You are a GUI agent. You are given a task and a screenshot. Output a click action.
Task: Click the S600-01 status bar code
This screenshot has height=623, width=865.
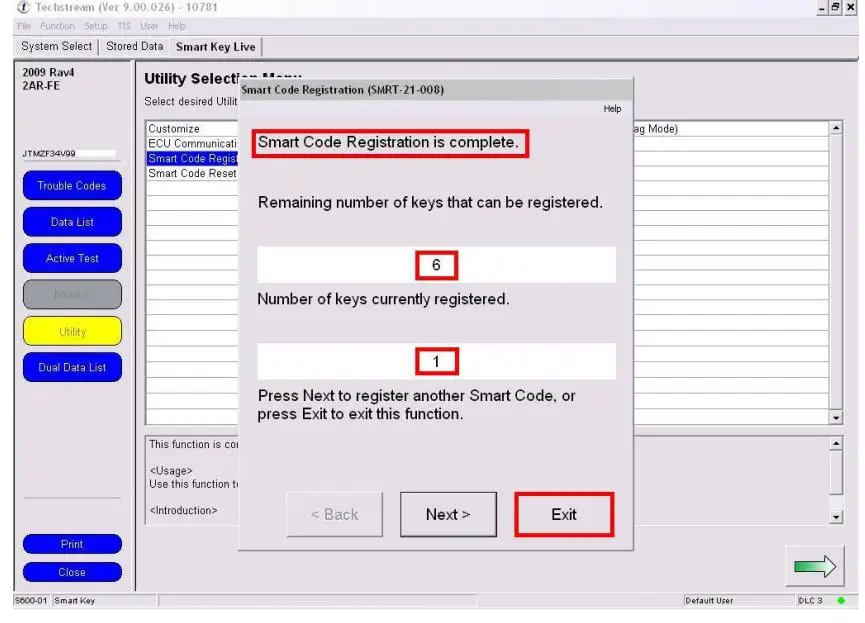31,600
